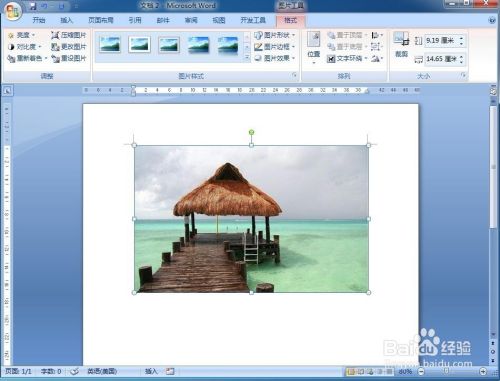The height and width of the screenshot is (381, 500).
Task: Open the 位置 (Position) dropdown button
Action: [x=314, y=48]
